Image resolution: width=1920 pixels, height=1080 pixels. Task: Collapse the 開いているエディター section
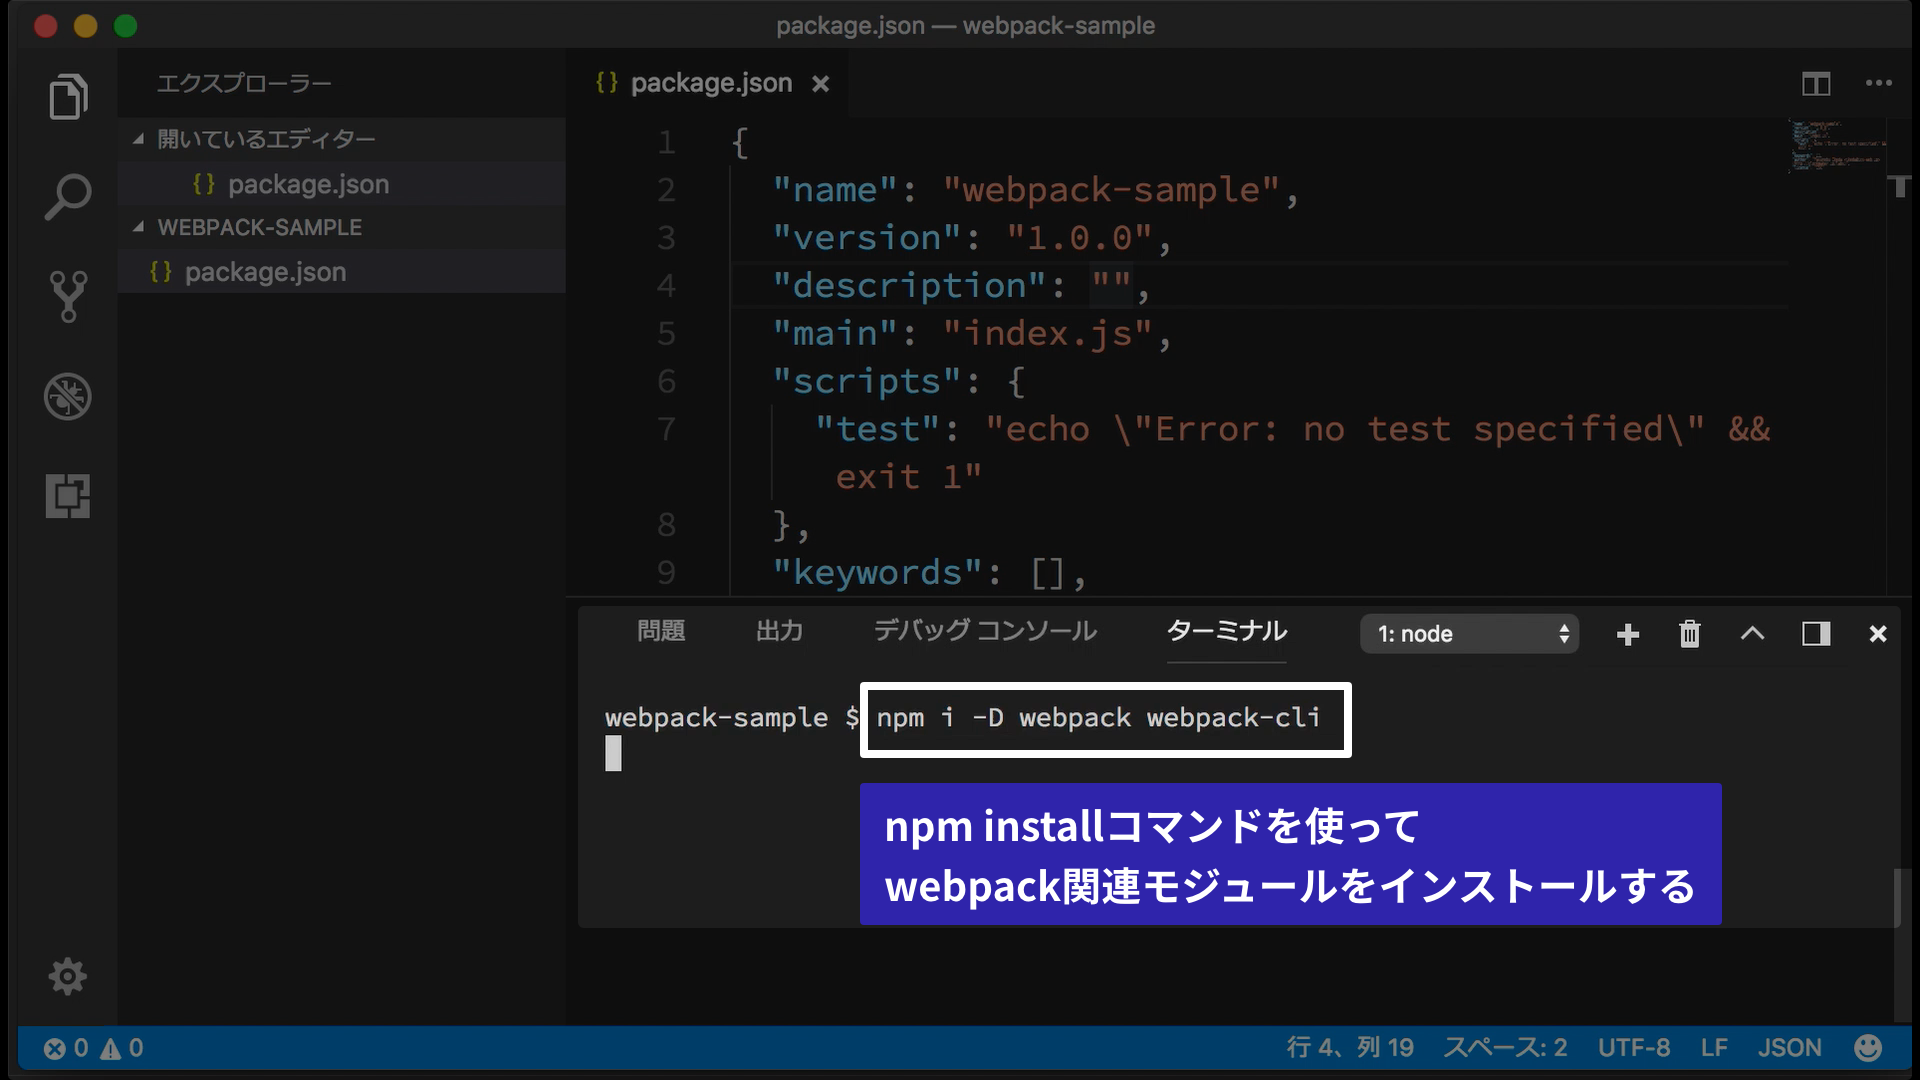(341, 139)
